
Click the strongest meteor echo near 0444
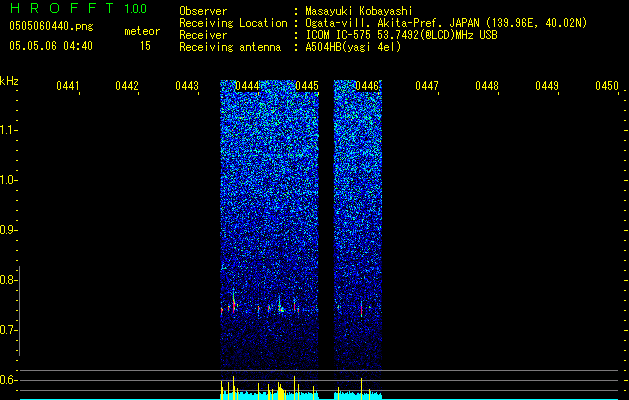click(x=233, y=302)
